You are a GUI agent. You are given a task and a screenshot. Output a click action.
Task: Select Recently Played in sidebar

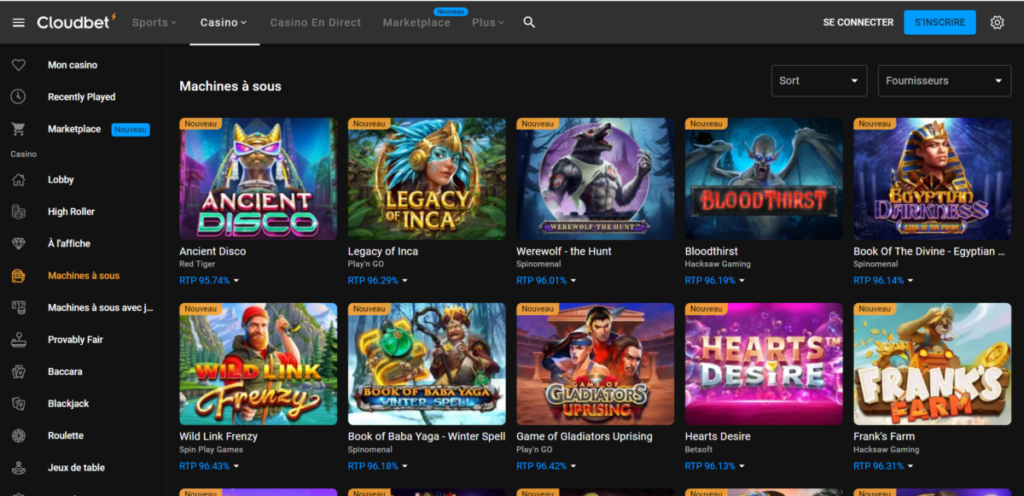(x=82, y=97)
